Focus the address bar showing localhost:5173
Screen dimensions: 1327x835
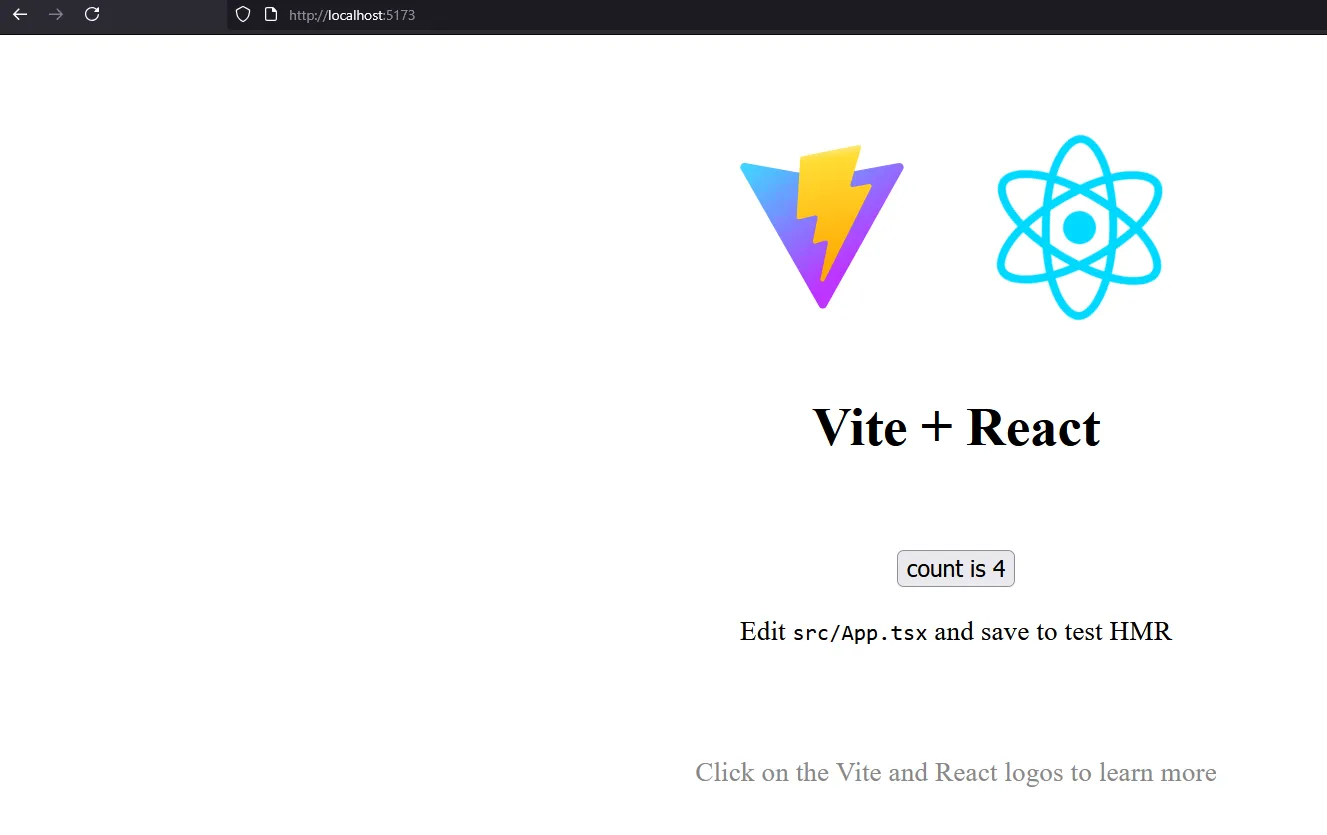tap(600, 15)
